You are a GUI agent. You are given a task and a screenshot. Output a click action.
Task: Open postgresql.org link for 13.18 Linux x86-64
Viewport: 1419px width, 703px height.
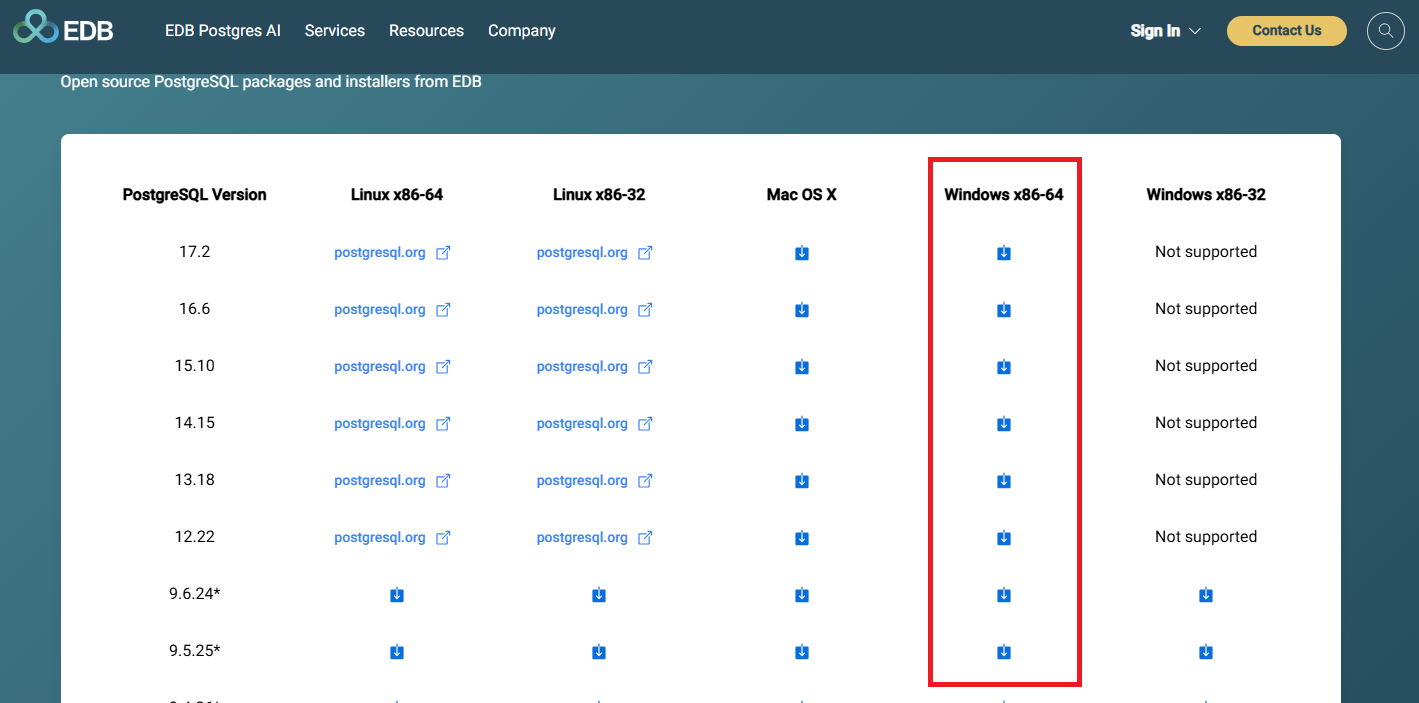coord(392,481)
